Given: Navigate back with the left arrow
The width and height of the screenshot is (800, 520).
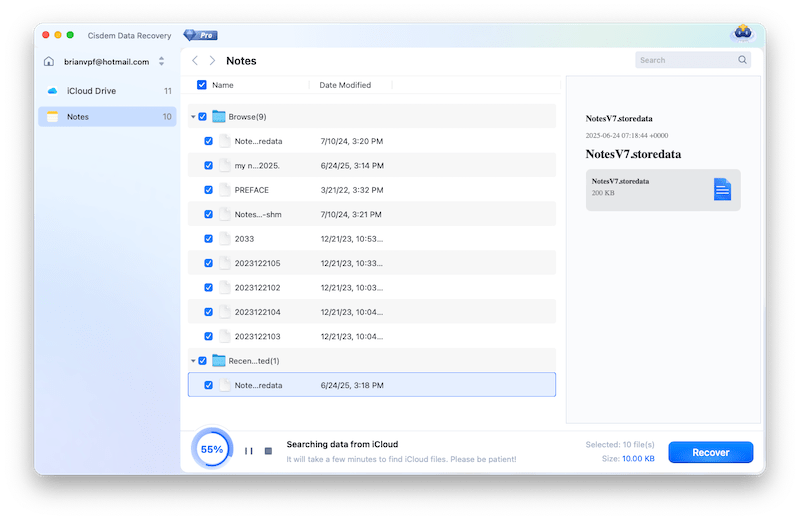Looking at the screenshot, I should [x=195, y=61].
